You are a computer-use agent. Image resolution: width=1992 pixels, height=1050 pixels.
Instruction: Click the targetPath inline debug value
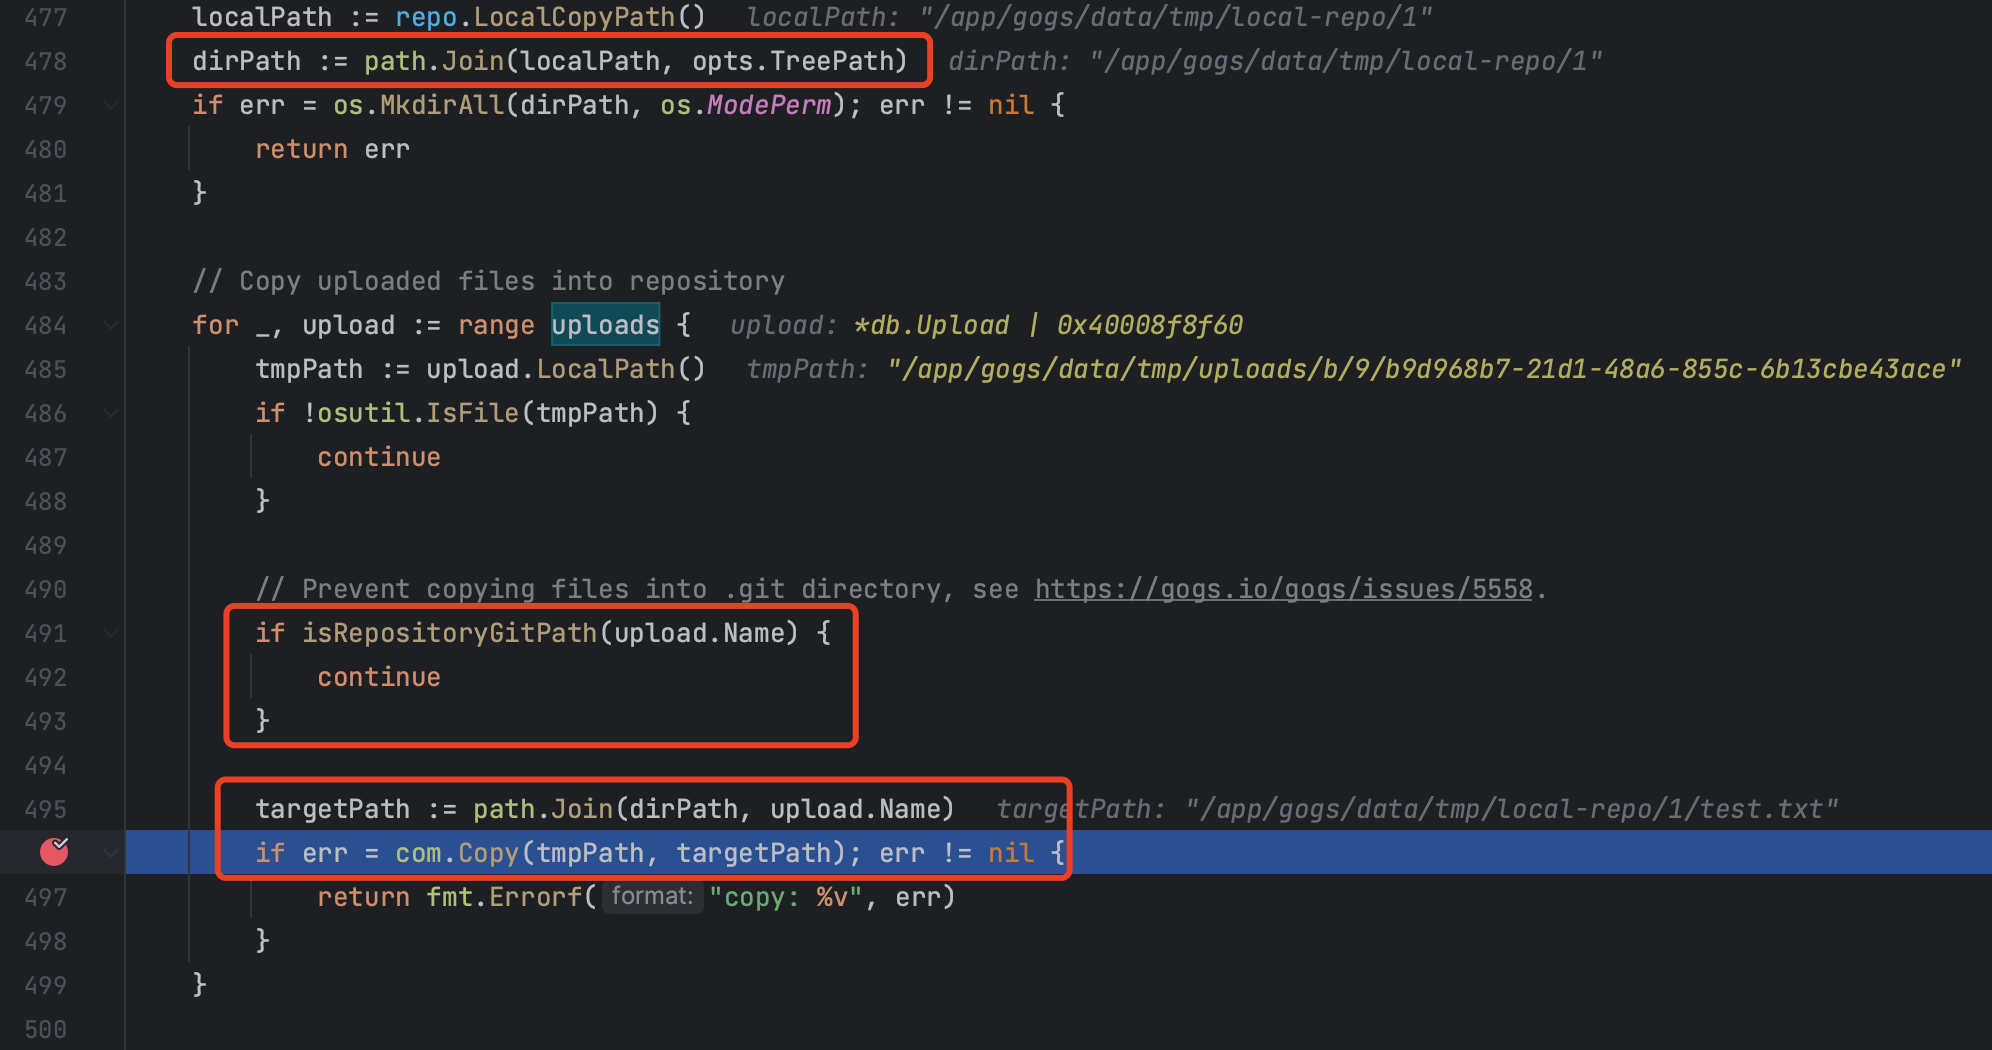pos(1418,809)
